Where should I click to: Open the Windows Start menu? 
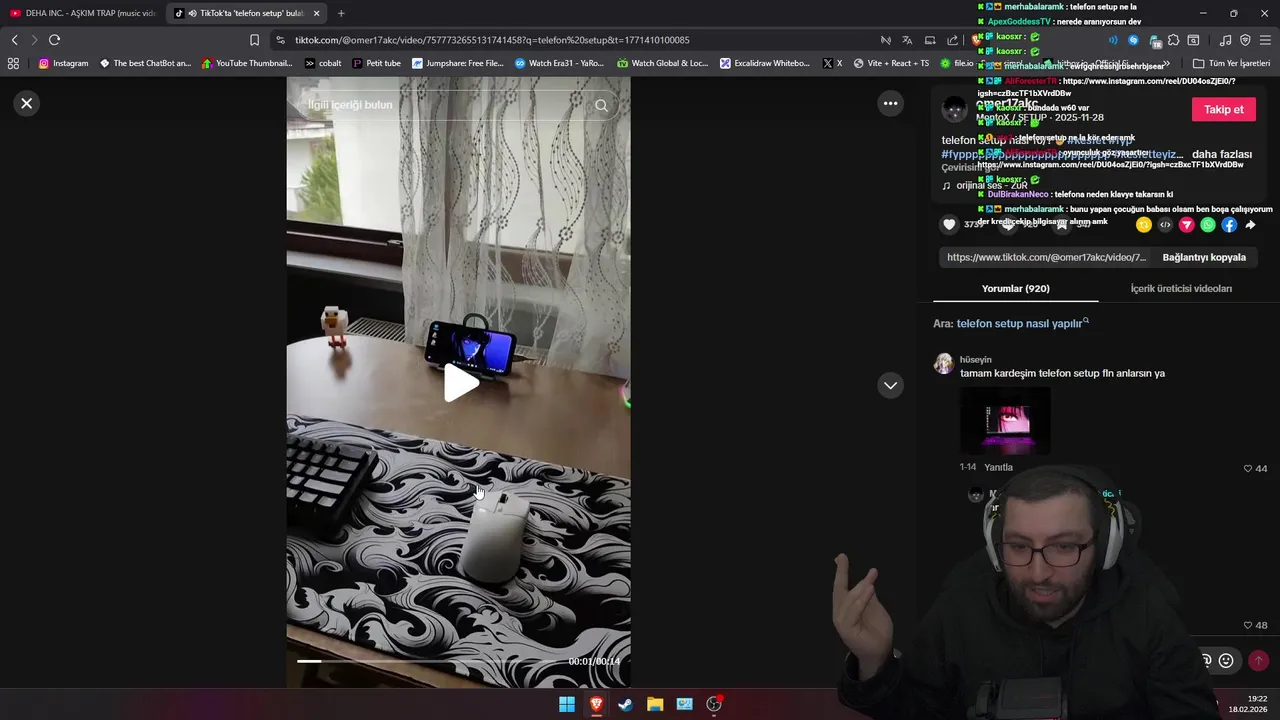coord(567,704)
